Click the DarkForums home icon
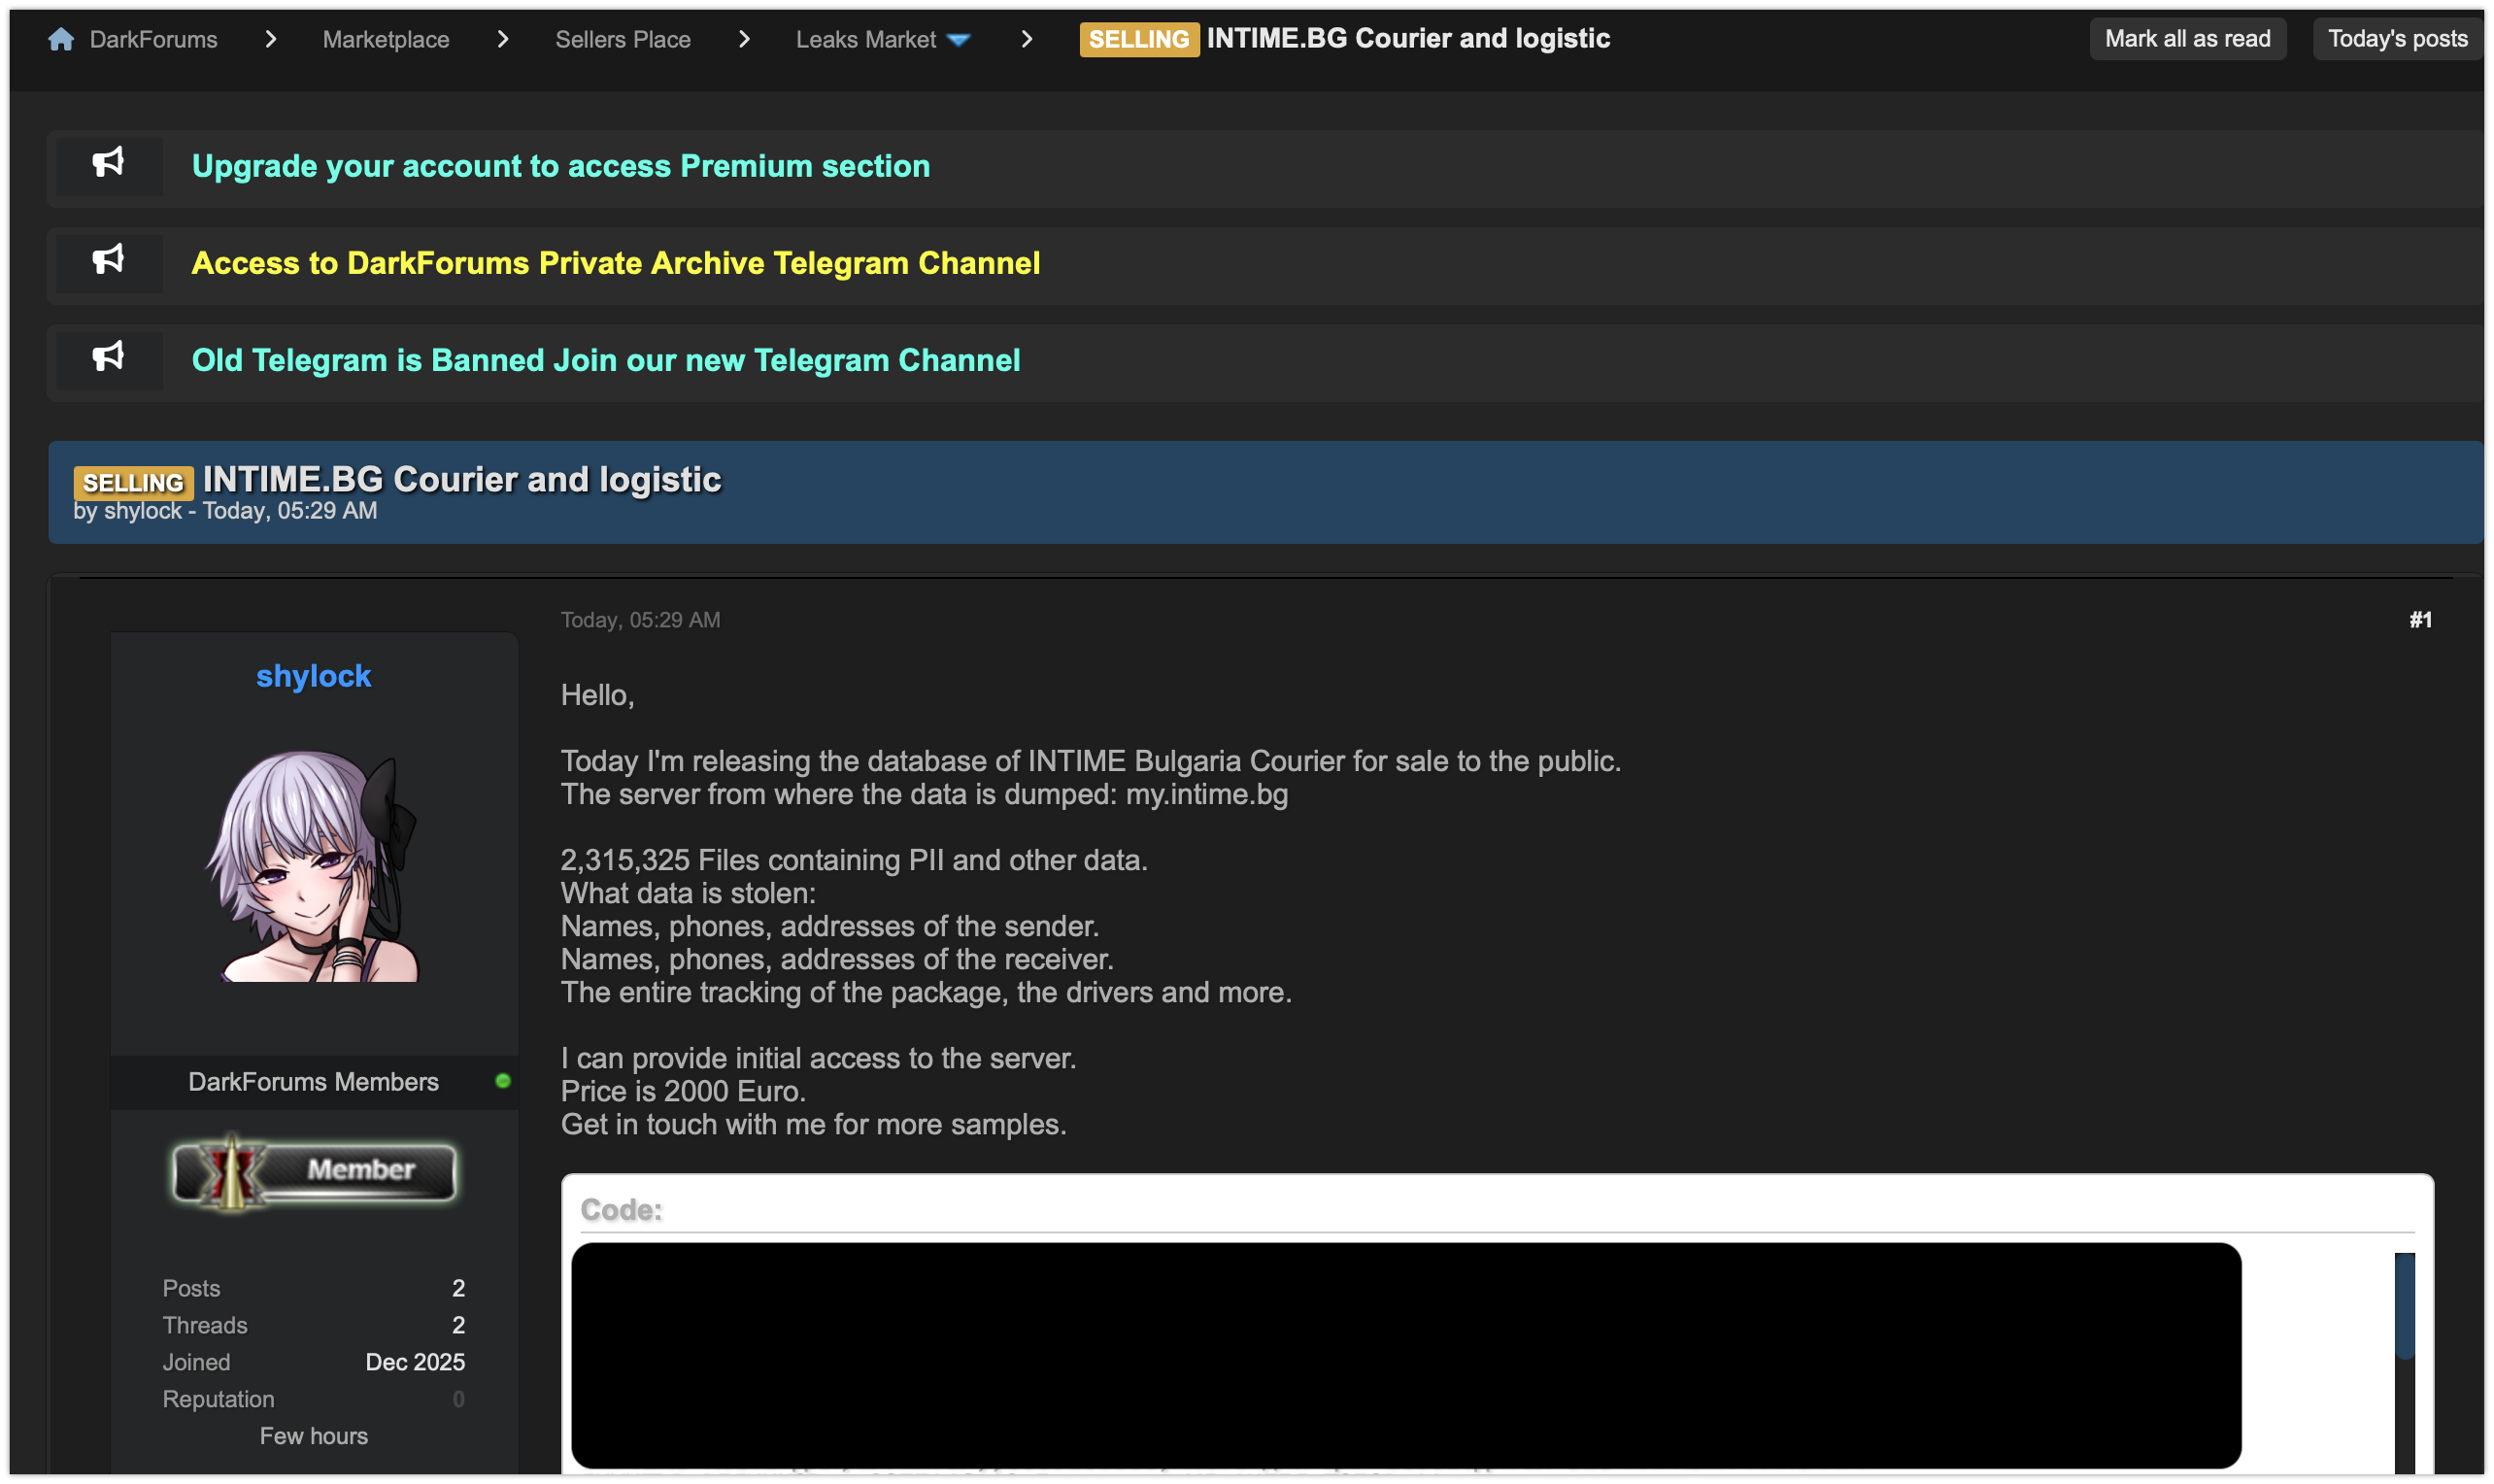This screenshot has height=1484, width=2494. (61, 39)
